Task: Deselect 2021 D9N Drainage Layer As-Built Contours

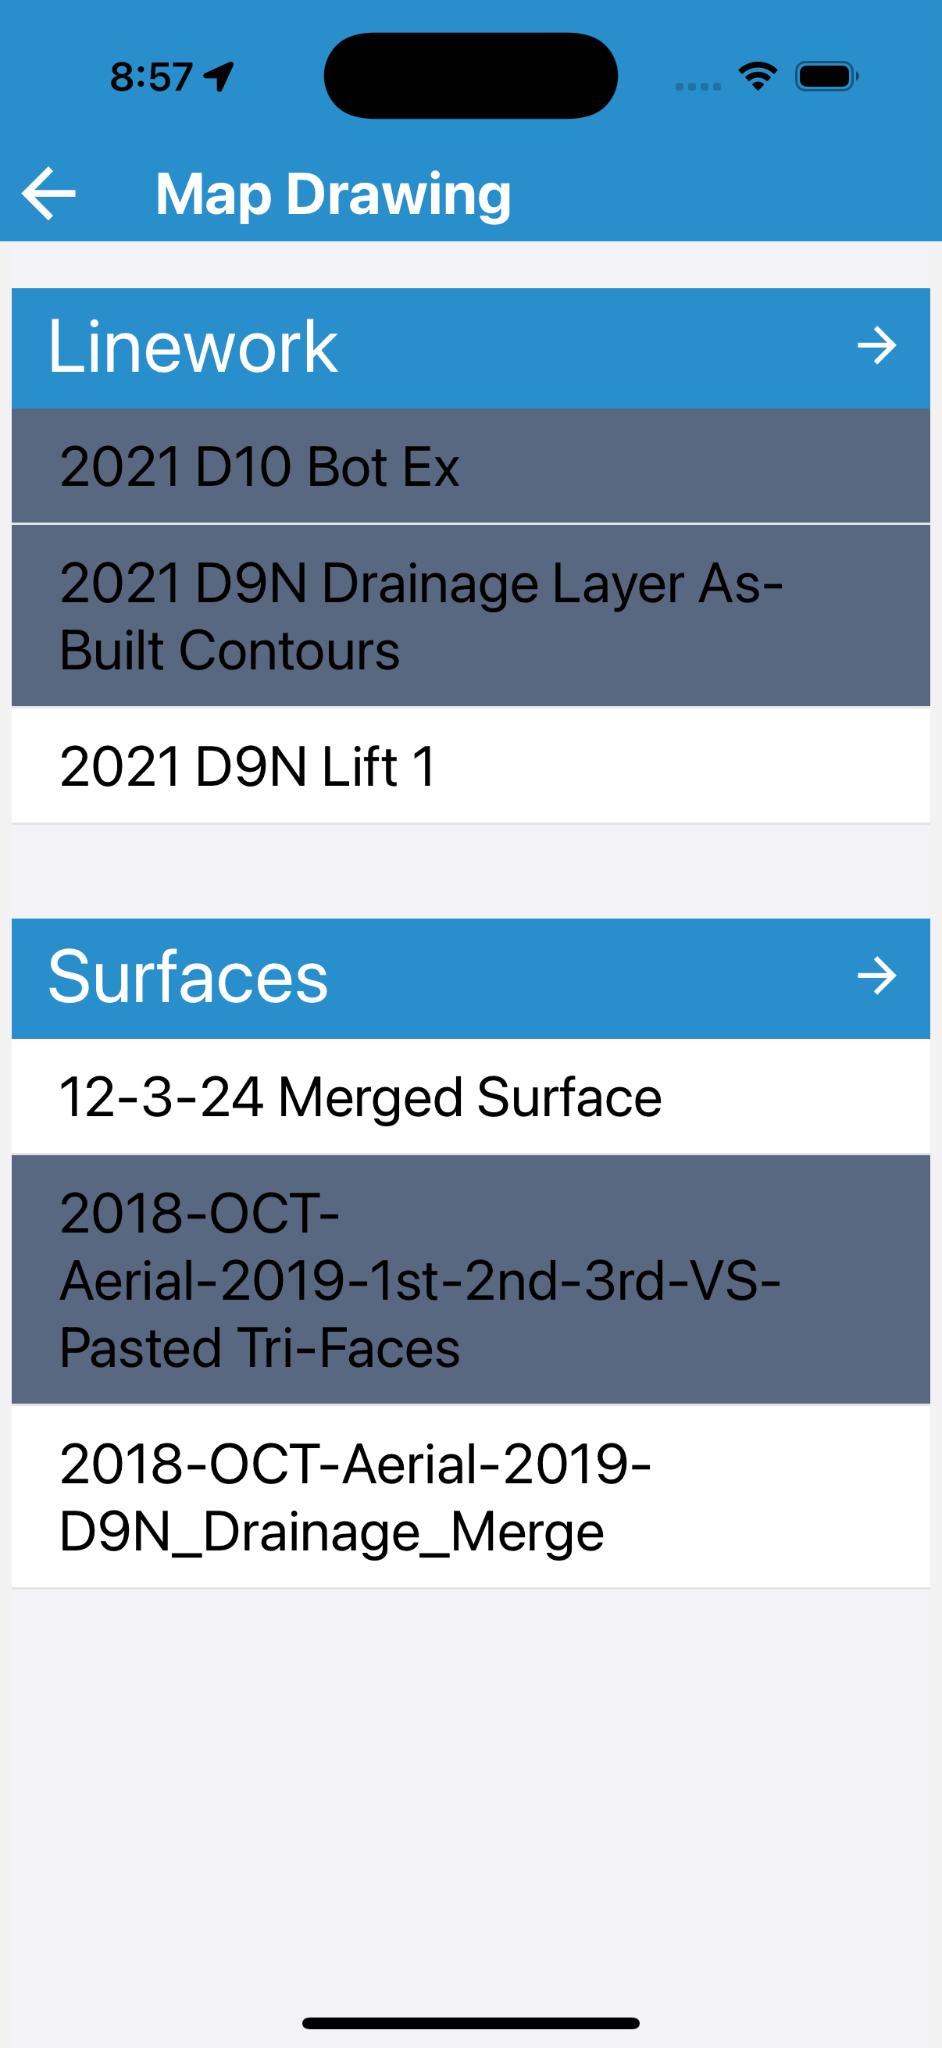Action: point(470,616)
